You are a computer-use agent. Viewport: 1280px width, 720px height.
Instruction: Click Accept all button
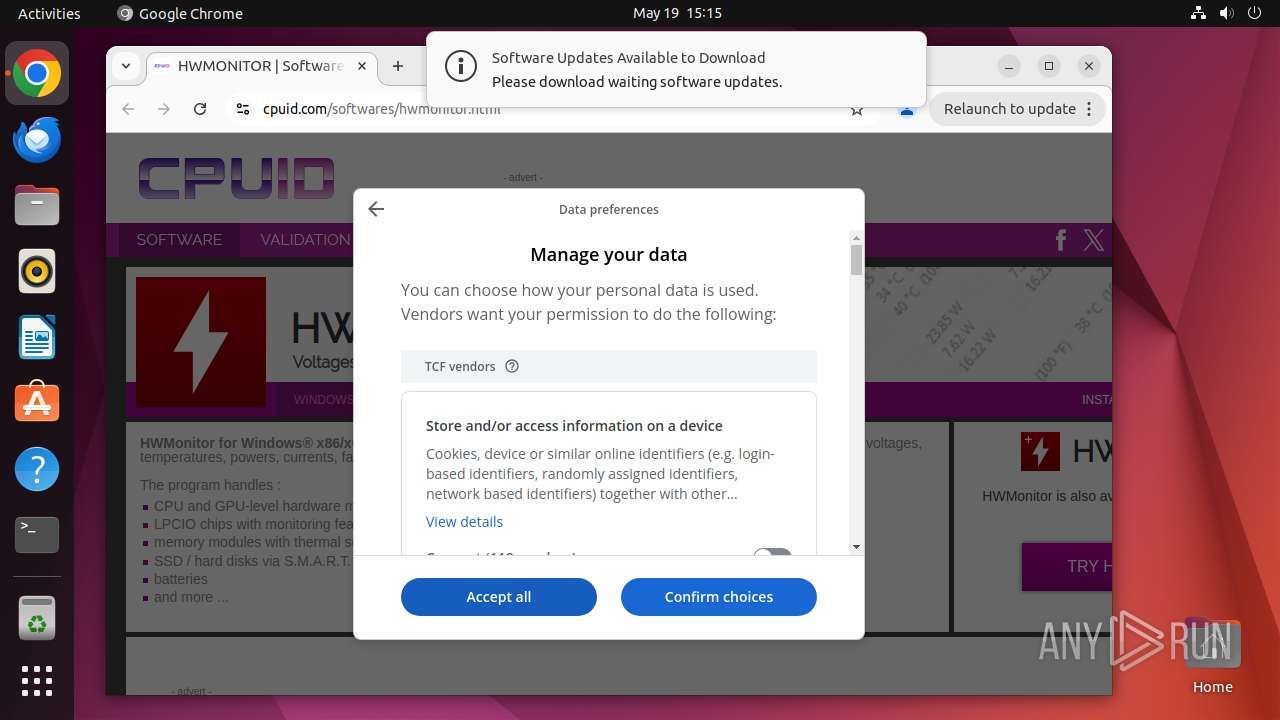(x=499, y=597)
